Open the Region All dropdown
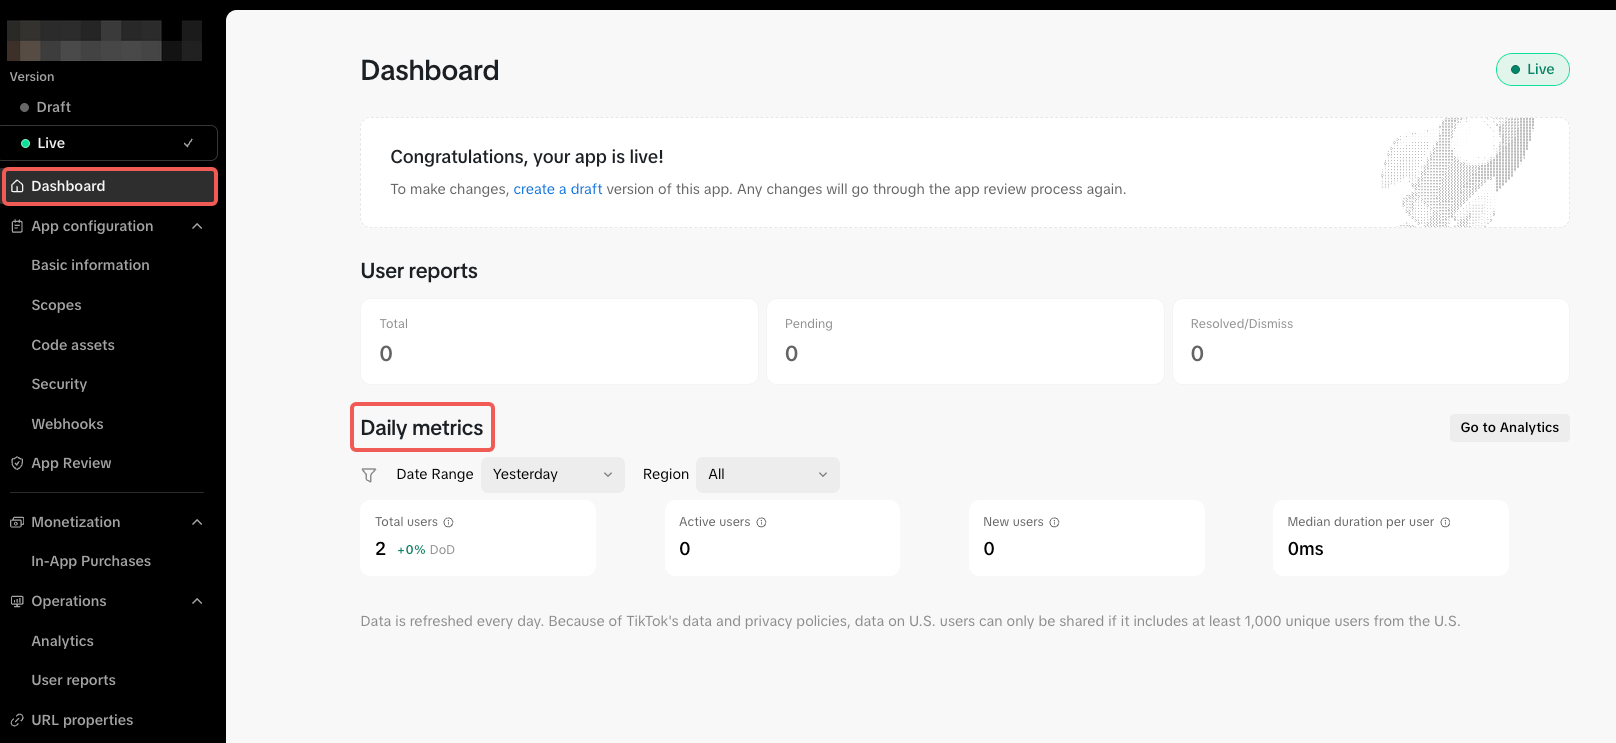Image resolution: width=1616 pixels, height=743 pixels. 767,475
